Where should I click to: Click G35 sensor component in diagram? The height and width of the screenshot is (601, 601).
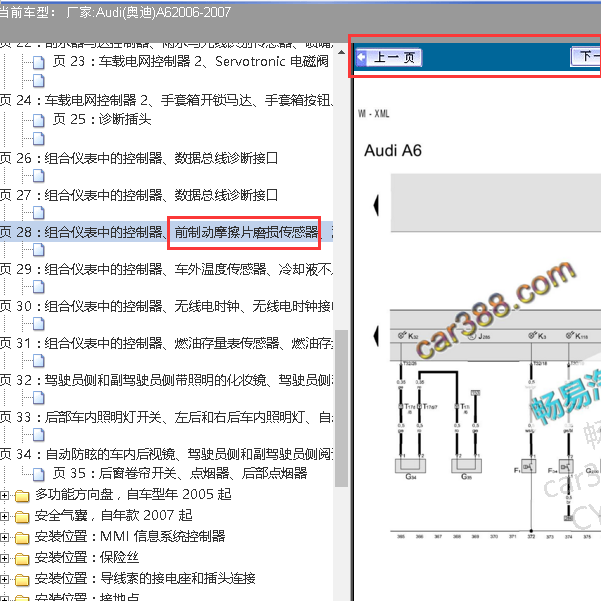[x=466, y=465]
